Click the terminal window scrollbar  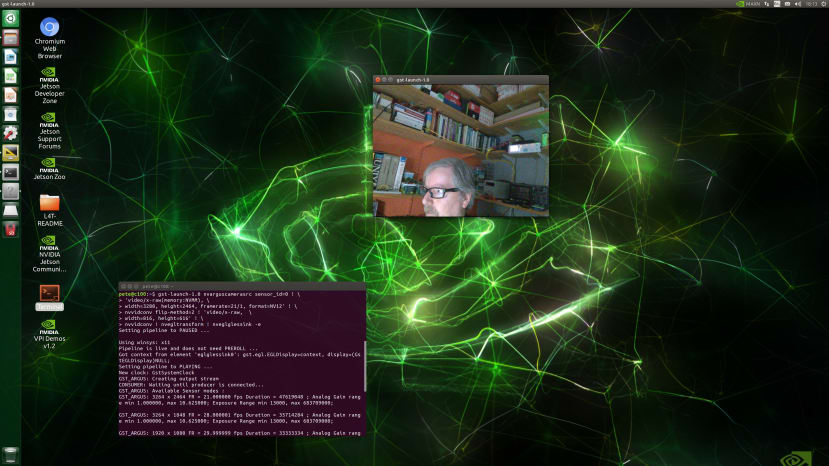click(365, 366)
